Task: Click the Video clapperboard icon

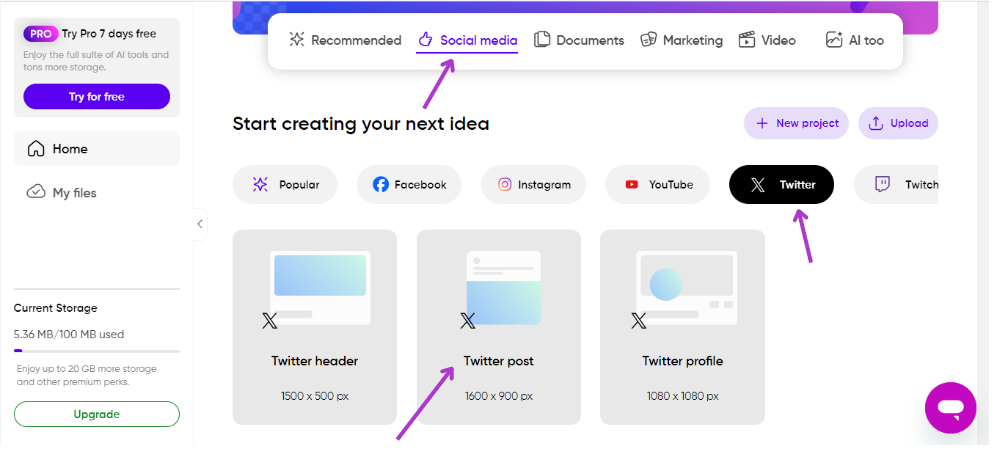Action: [746, 40]
